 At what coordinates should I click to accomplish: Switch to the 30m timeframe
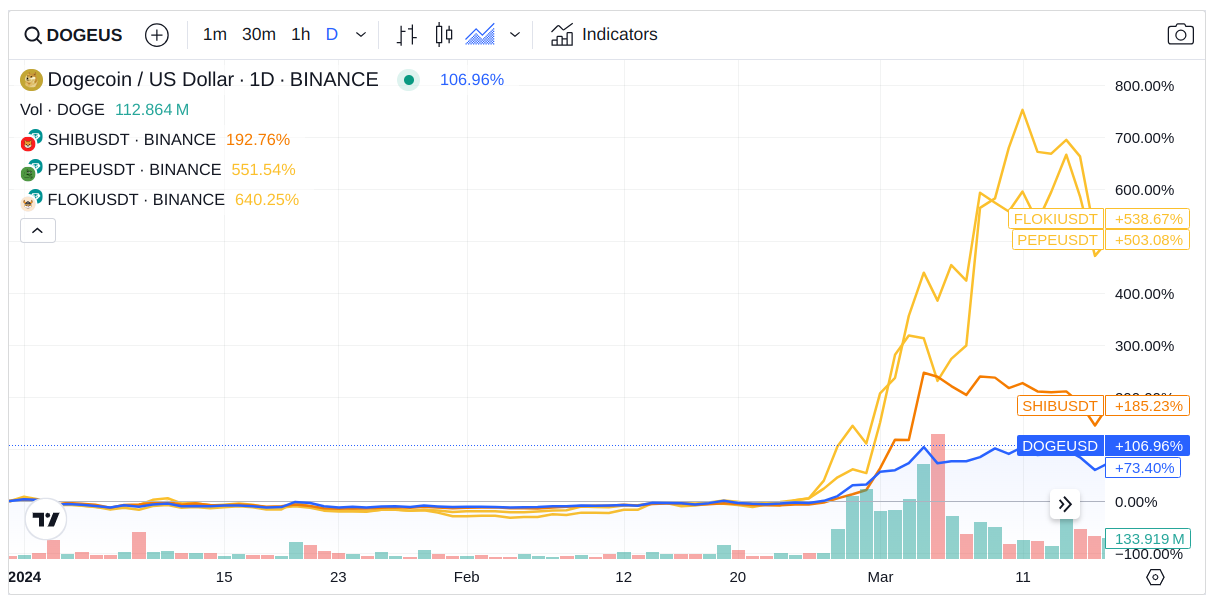258,35
